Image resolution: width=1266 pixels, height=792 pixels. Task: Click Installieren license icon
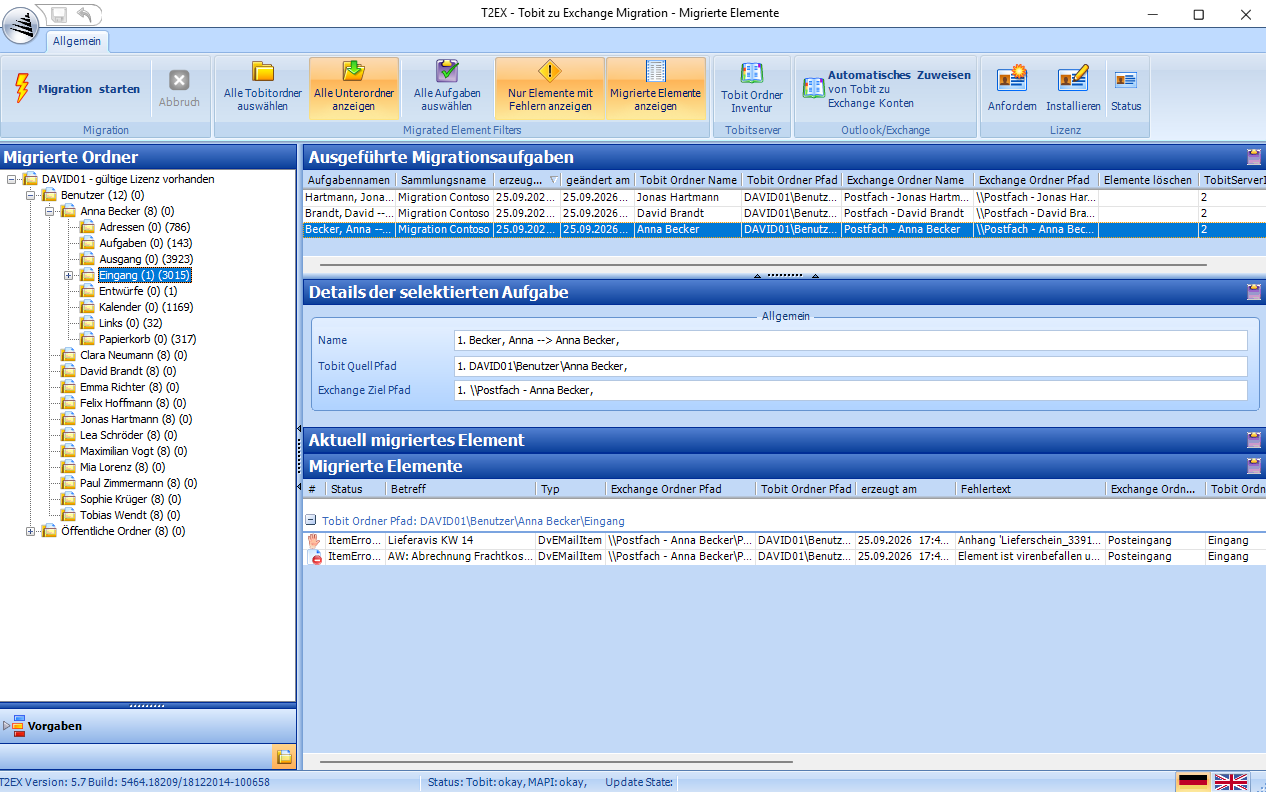[1073, 88]
